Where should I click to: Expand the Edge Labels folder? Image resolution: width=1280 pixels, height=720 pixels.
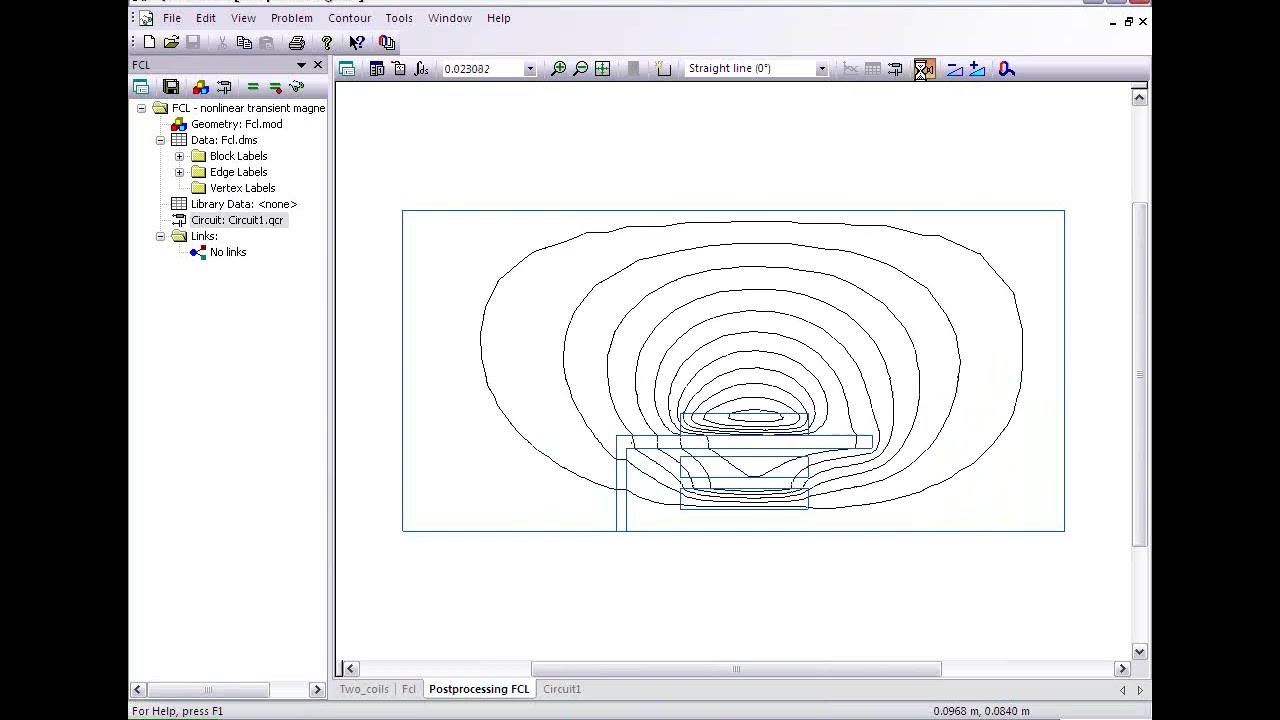[179, 172]
